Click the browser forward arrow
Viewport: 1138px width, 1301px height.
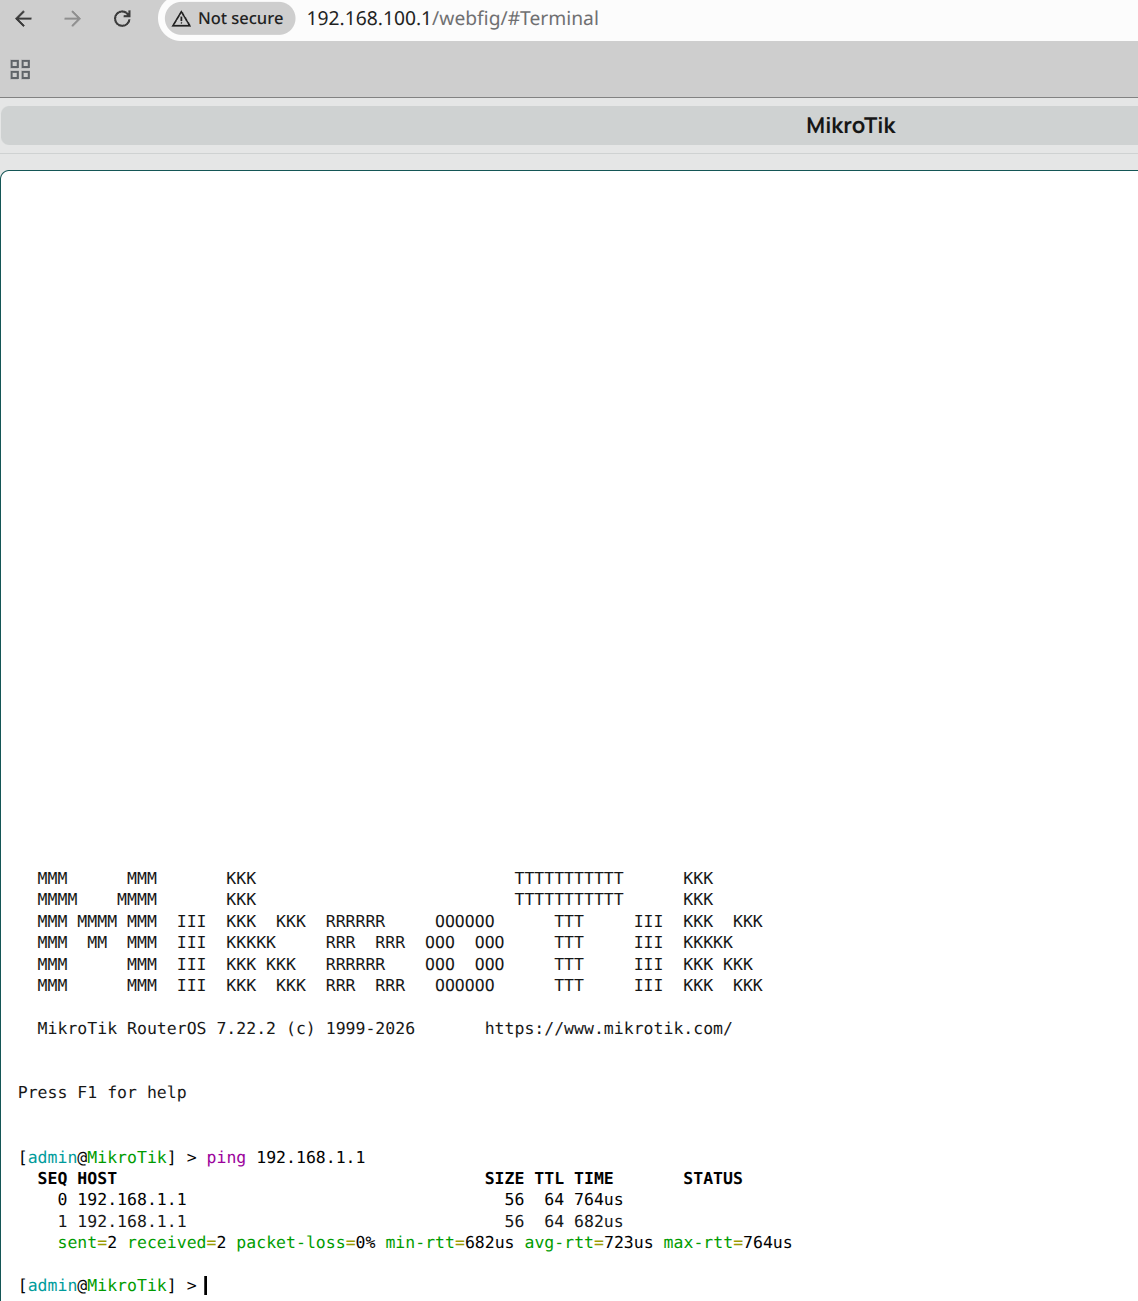click(x=72, y=18)
